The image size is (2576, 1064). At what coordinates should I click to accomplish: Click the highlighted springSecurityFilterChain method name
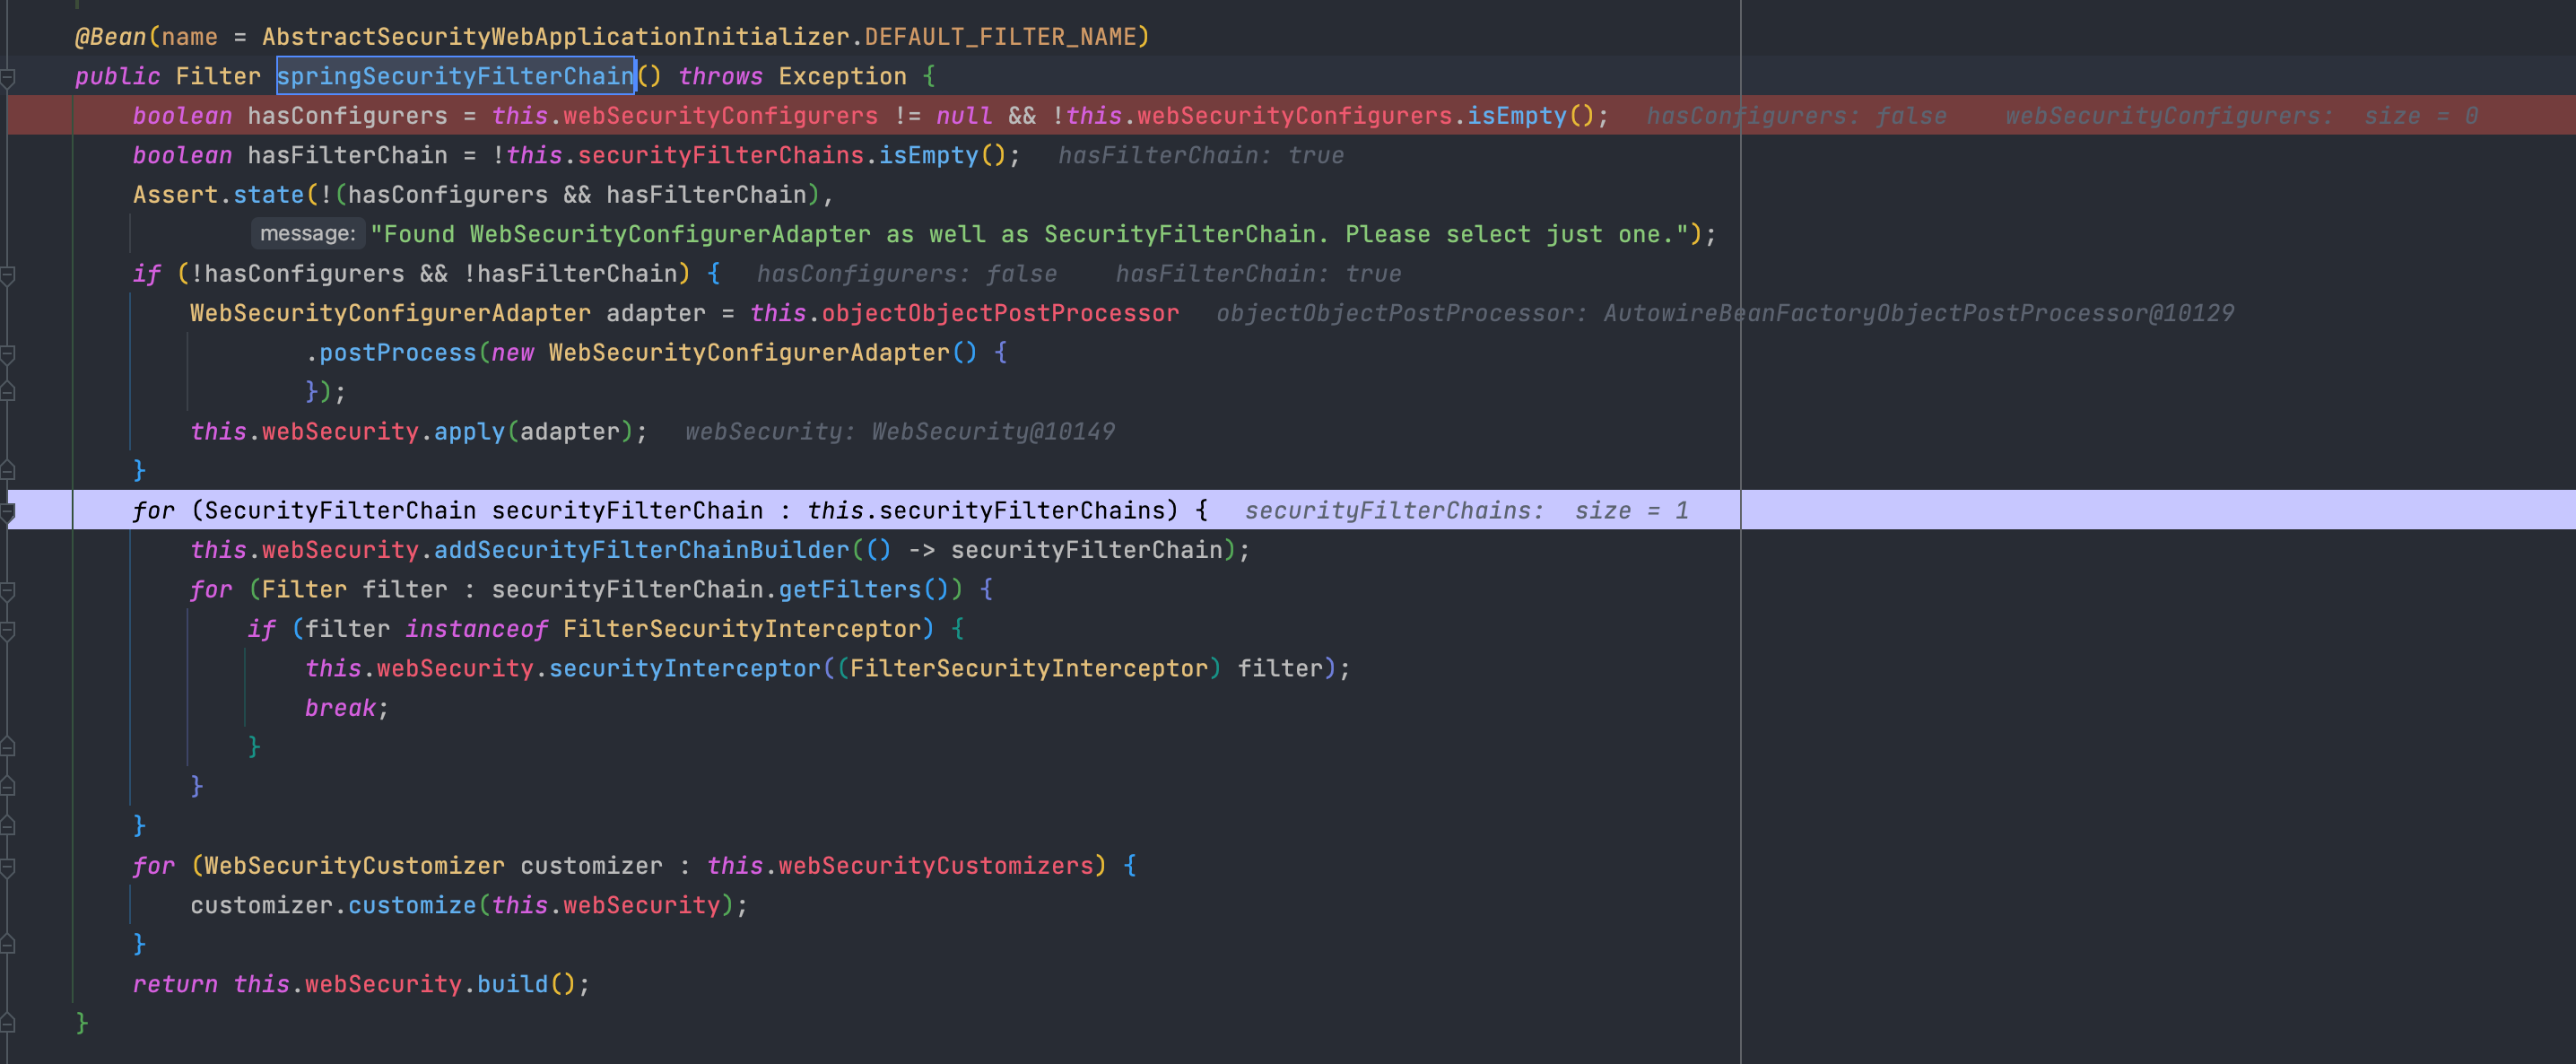click(x=455, y=76)
